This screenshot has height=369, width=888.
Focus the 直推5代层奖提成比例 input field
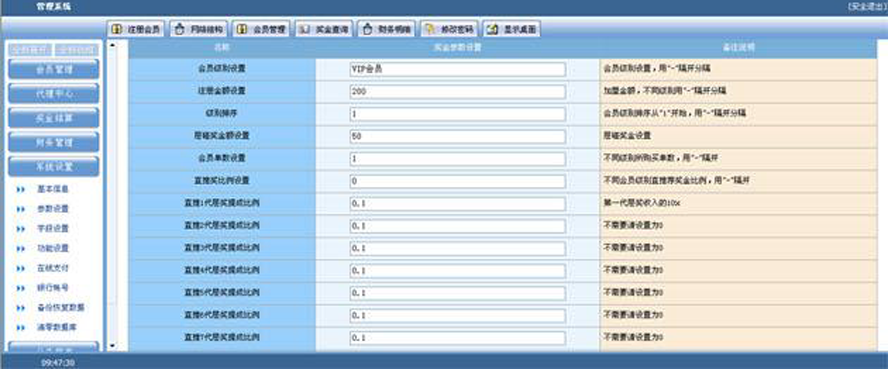click(458, 293)
